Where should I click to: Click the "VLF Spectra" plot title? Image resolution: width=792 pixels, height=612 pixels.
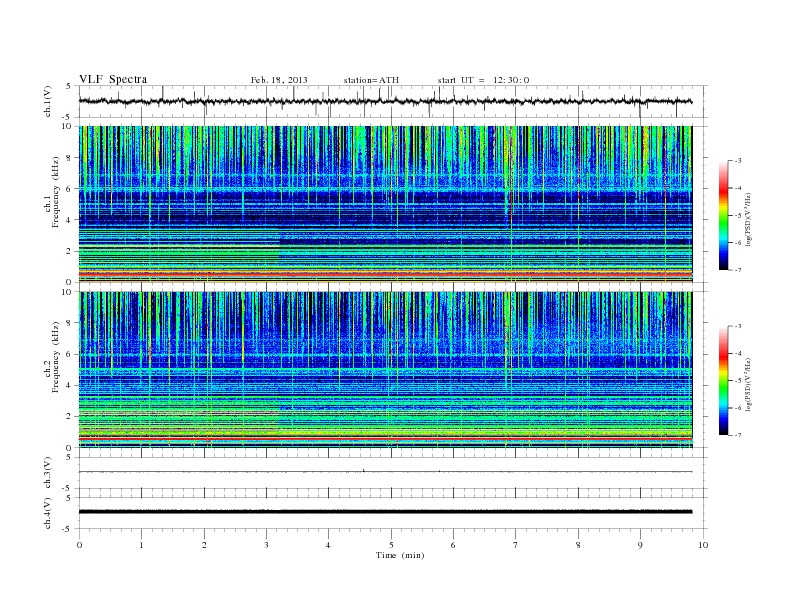113,79
